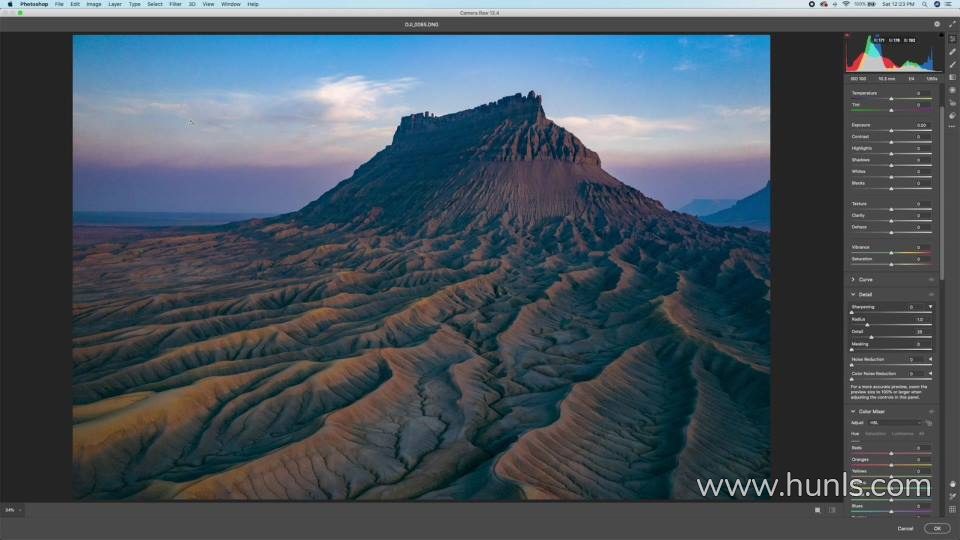
Task: Collapse the Color Mixer panel
Action: [x=853, y=411]
